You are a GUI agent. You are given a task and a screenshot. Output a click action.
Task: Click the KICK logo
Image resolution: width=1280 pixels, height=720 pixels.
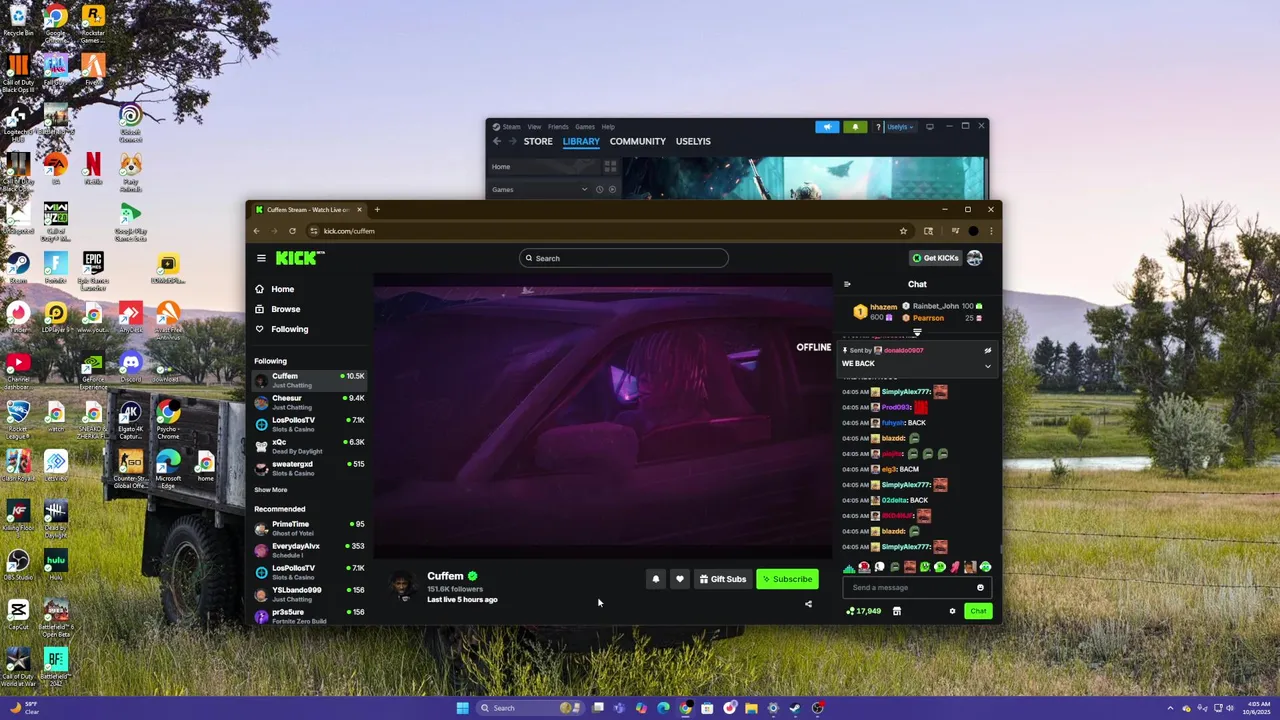pyautogui.click(x=299, y=258)
